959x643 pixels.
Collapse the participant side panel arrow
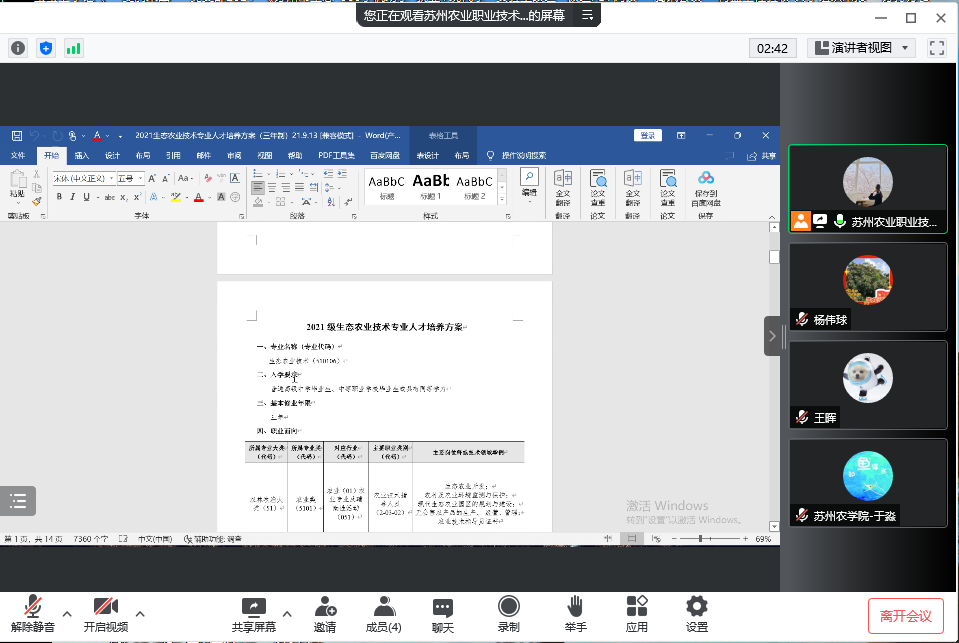(x=772, y=336)
